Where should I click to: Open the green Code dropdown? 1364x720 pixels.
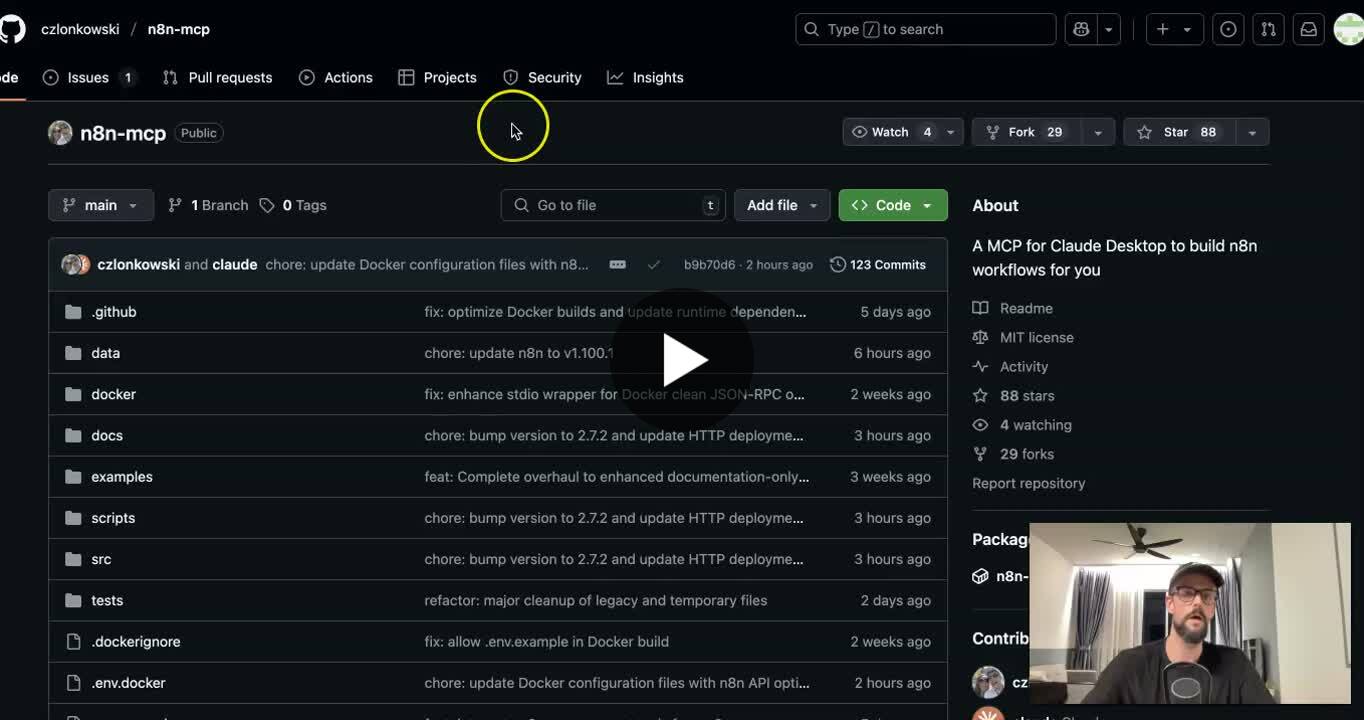[893, 205]
